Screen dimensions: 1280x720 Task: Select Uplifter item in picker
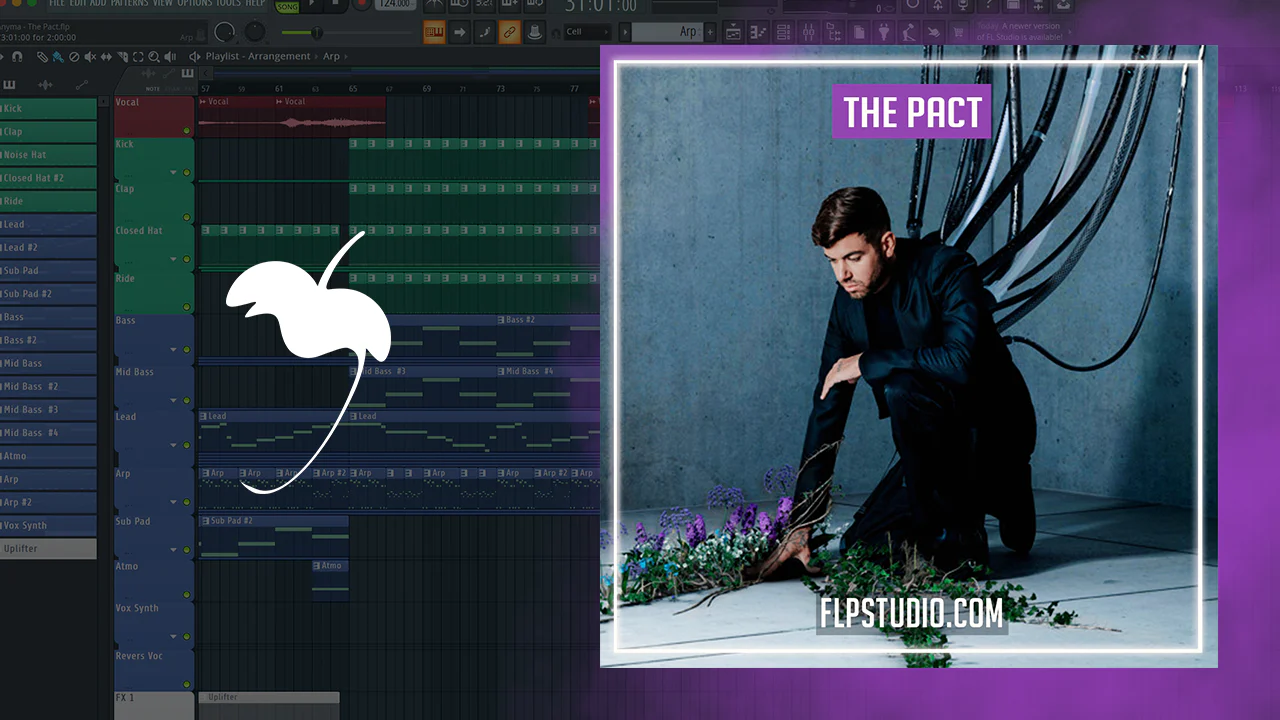[x=48, y=548]
